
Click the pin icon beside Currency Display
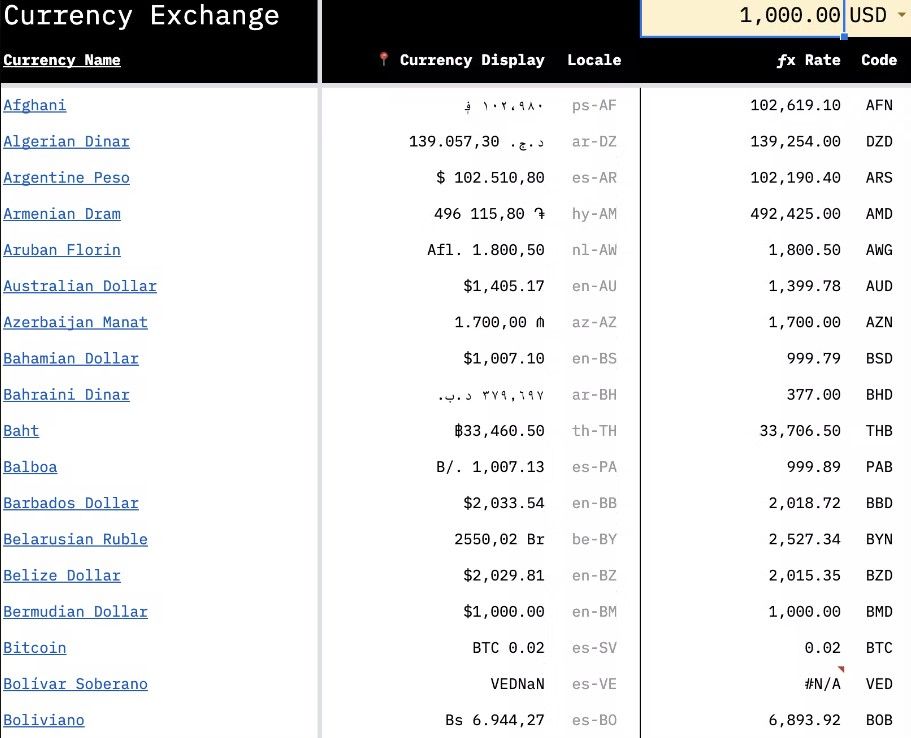[x=383, y=59]
